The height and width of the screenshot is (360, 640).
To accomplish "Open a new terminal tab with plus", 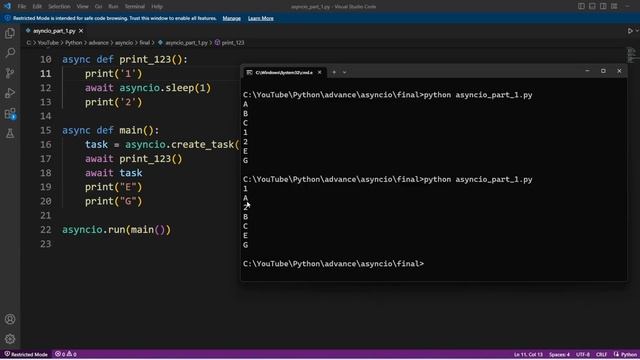I will point(334,72).
